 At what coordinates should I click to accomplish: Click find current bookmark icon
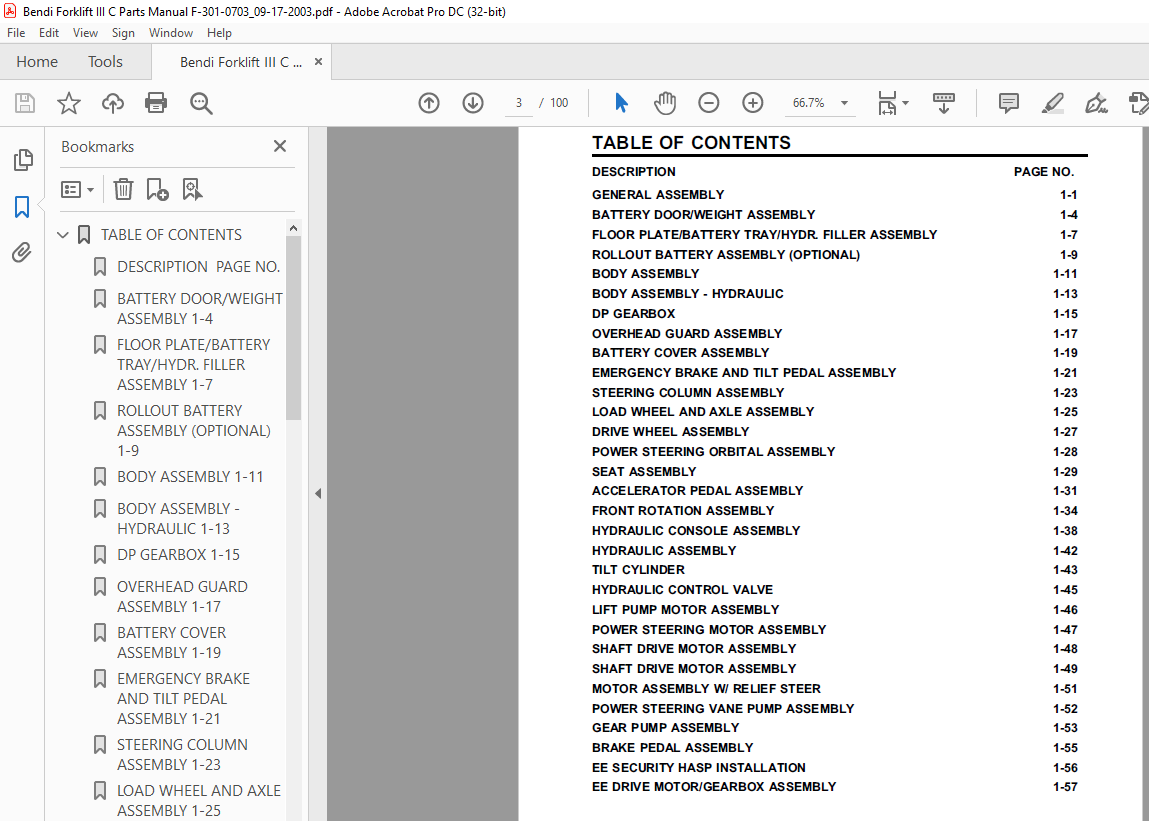(x=192, y=190)
